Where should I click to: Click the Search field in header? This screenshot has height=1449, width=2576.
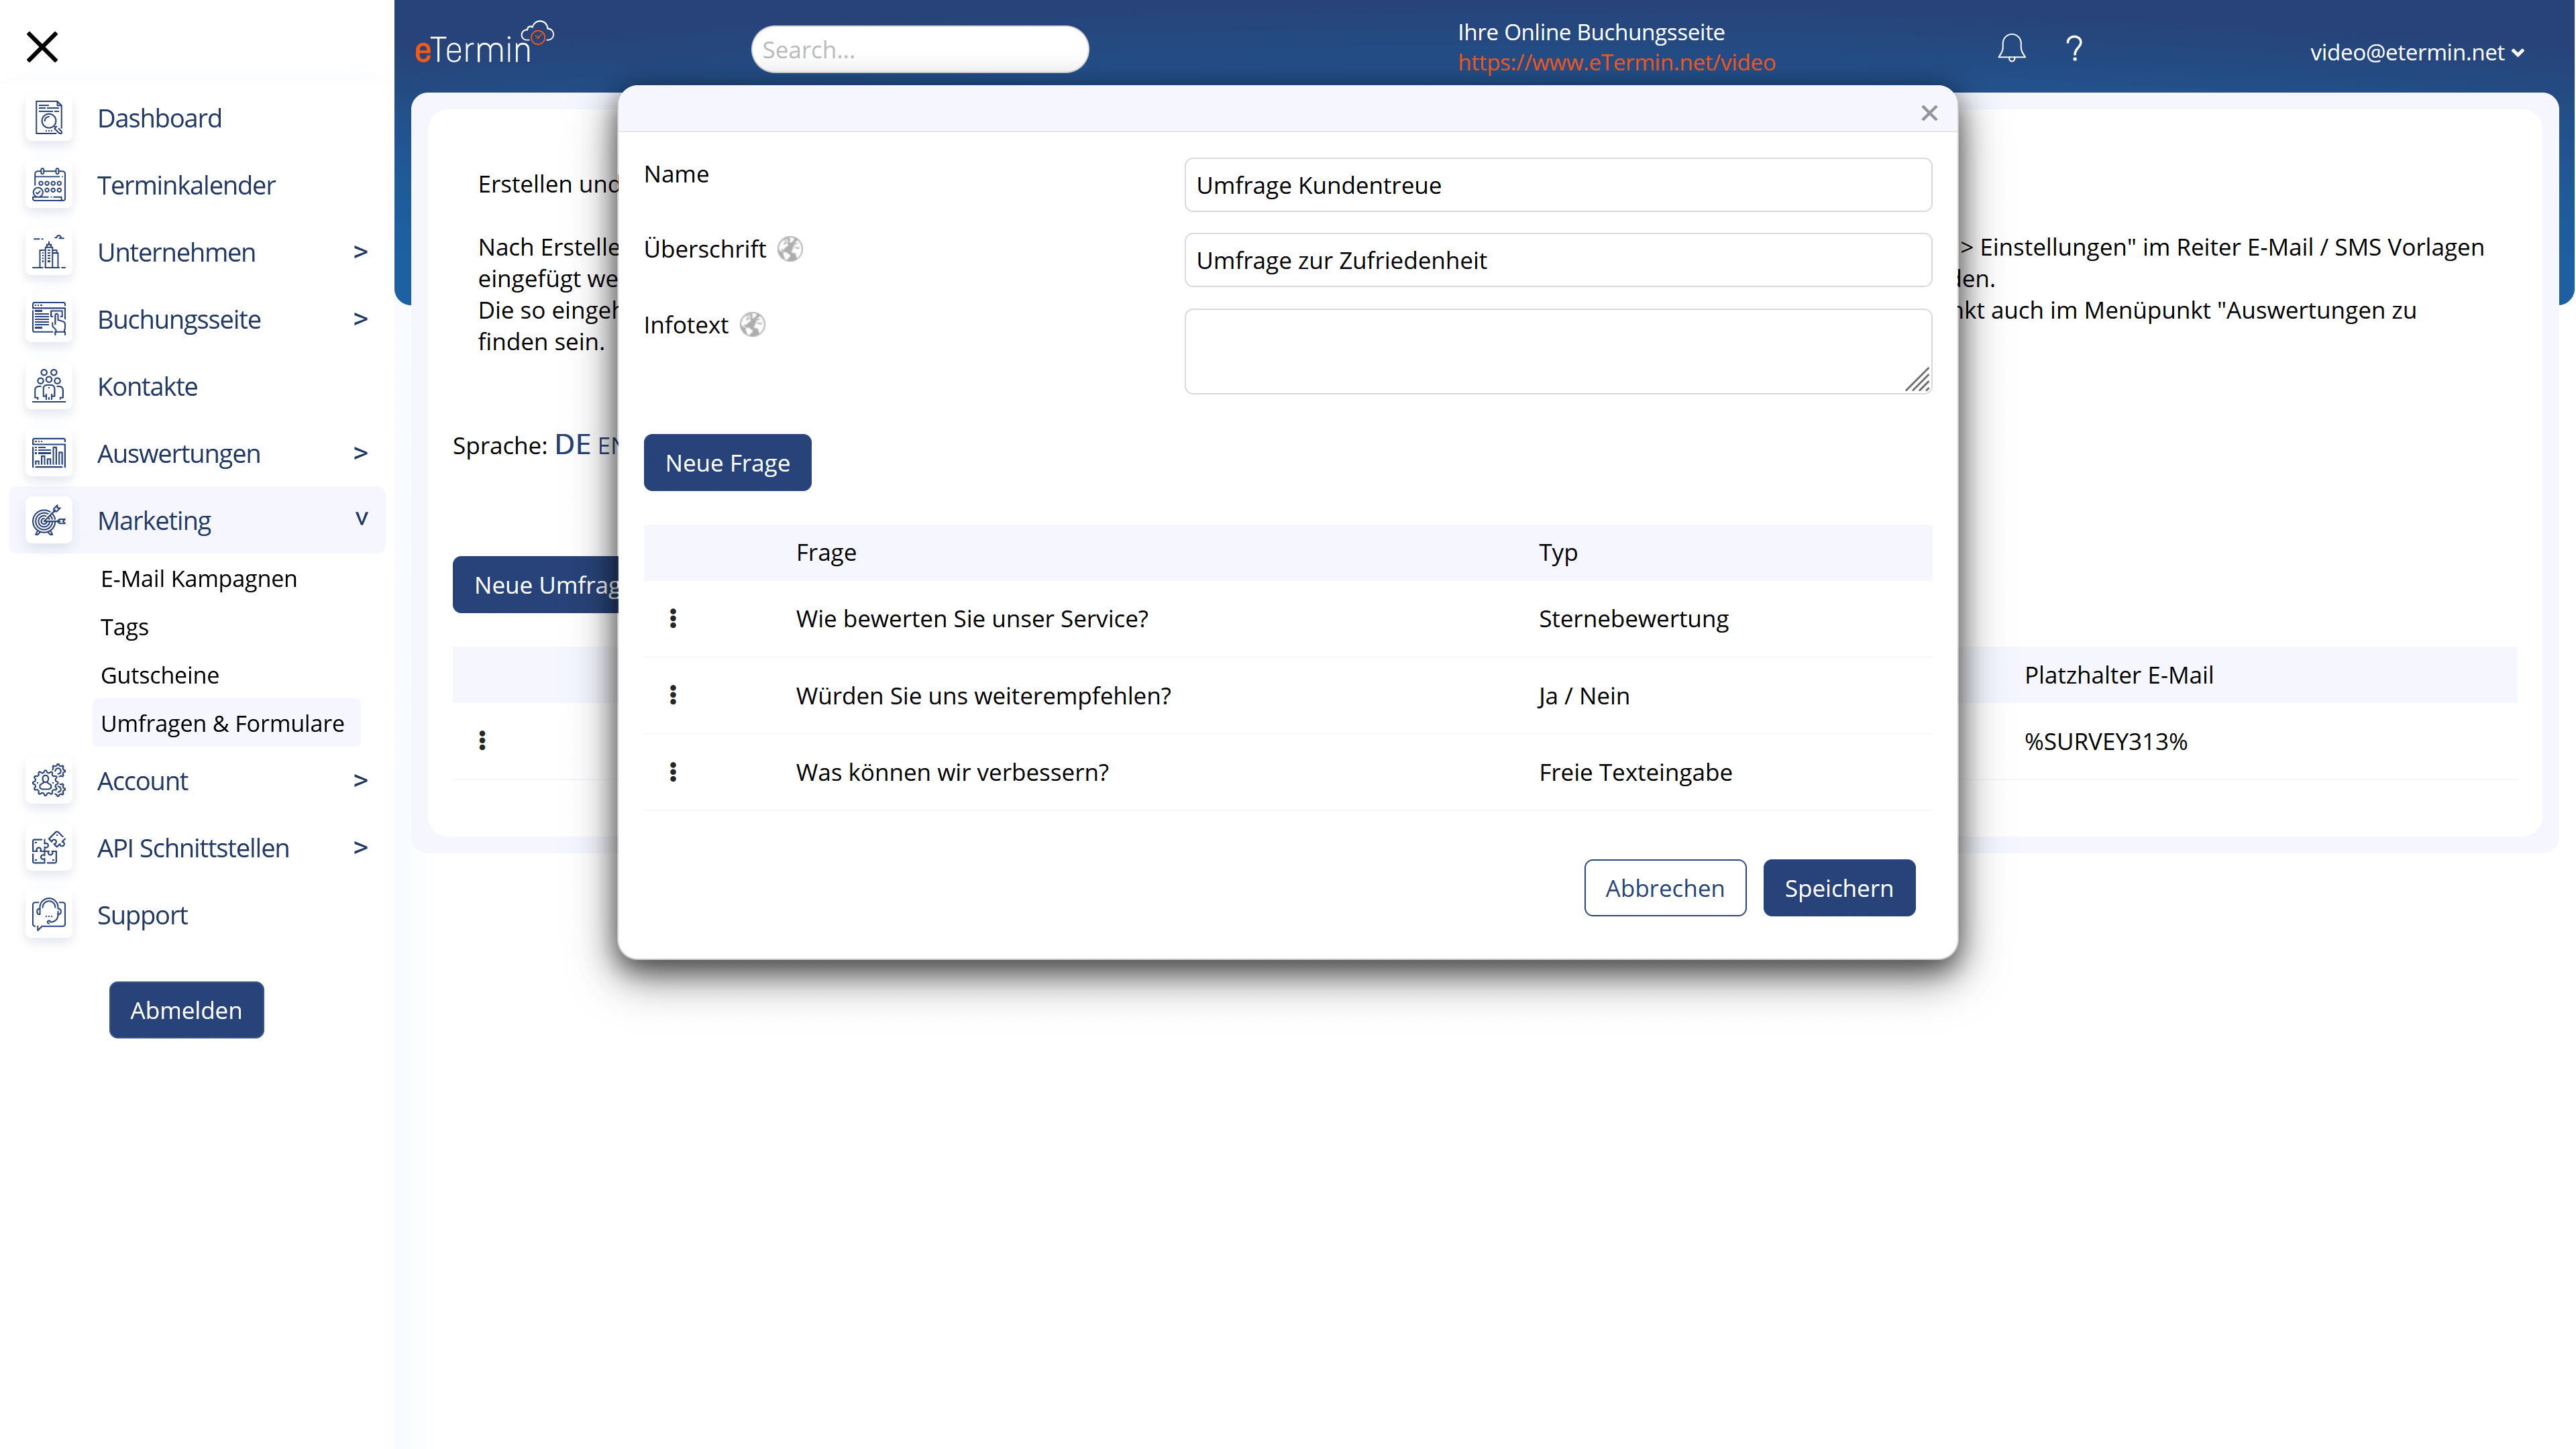point(919,49)
